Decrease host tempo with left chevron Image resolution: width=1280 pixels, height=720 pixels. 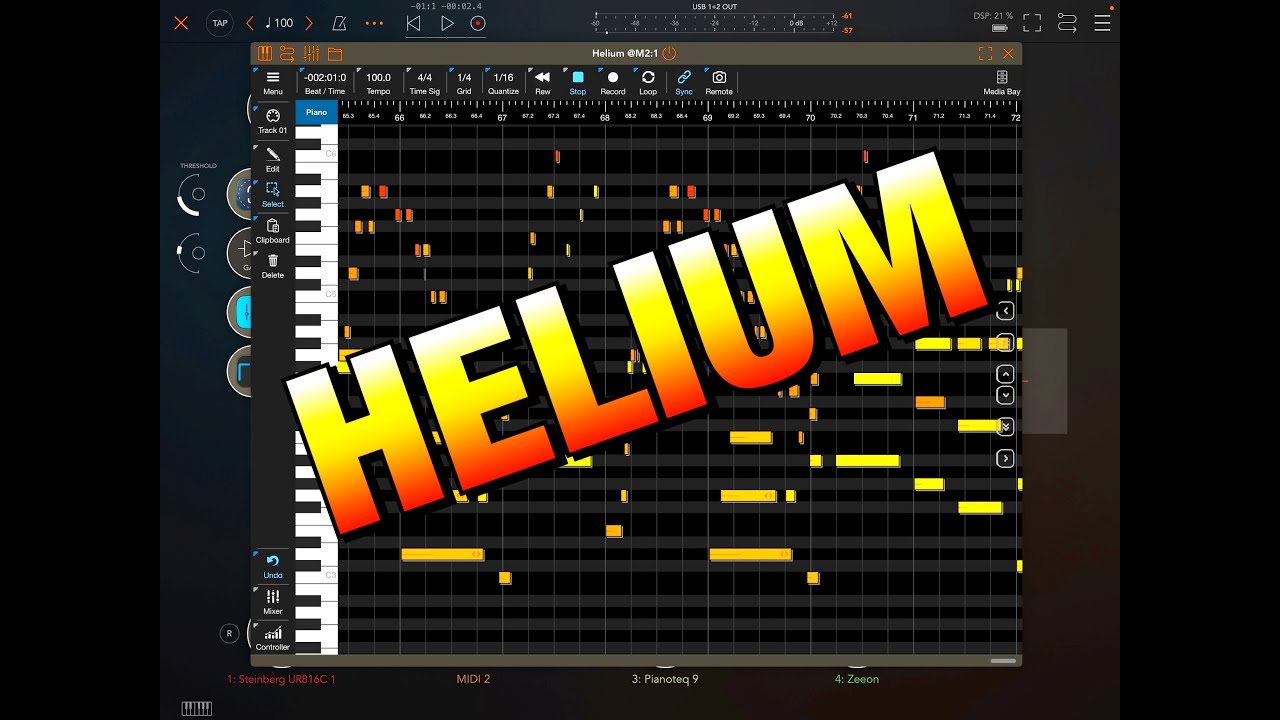click(250, 23)
